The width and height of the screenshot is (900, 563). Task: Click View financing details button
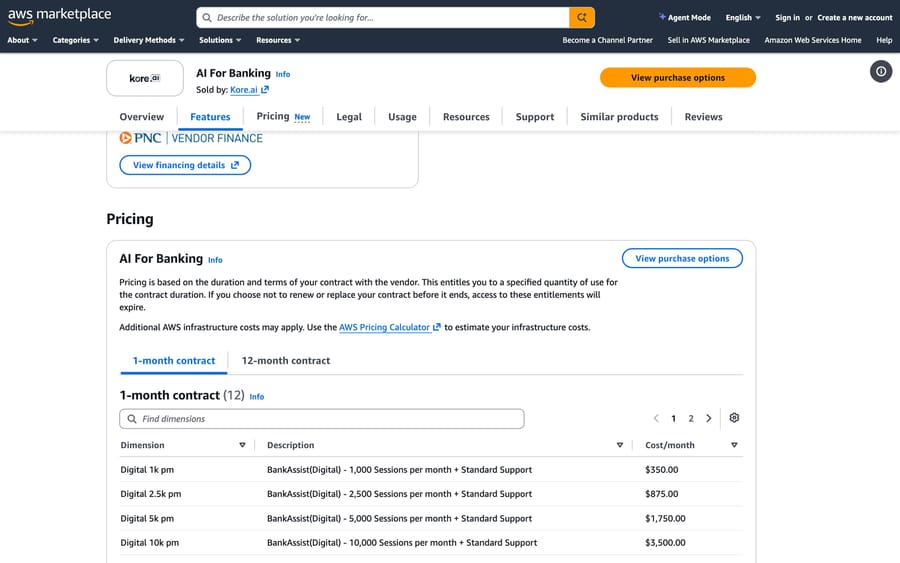tap(185, 165)
